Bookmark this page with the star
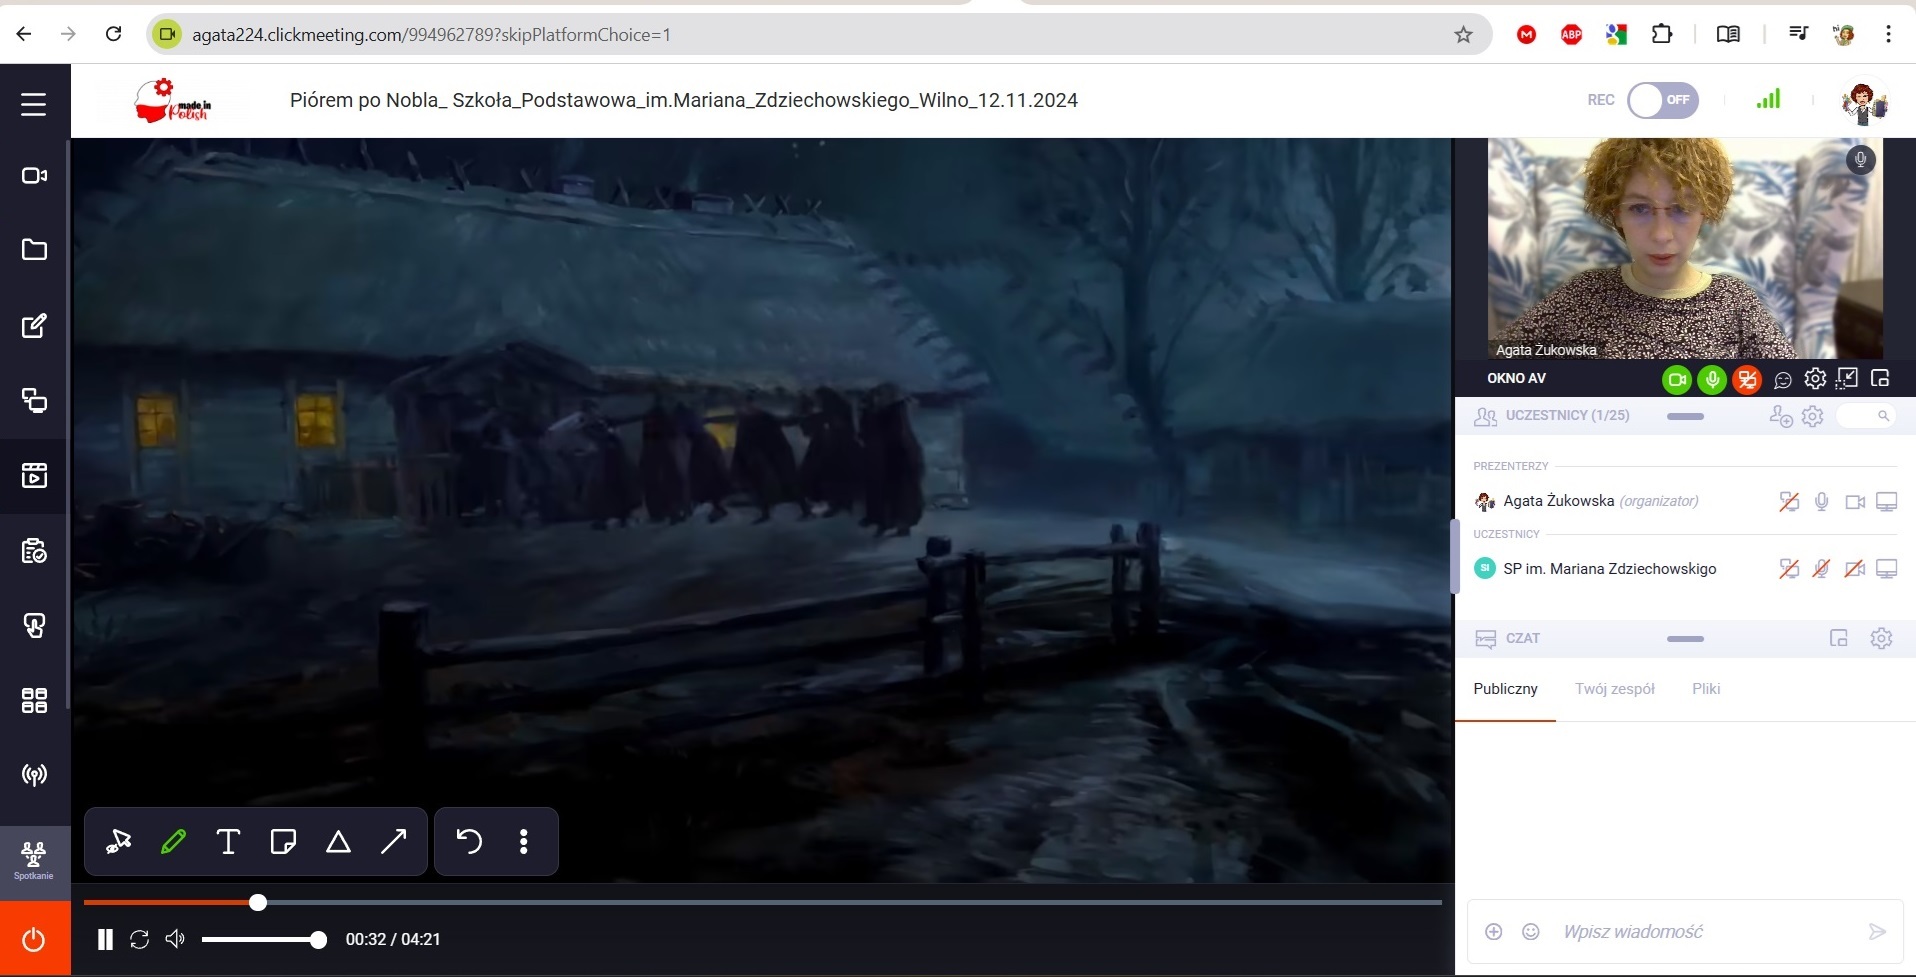The width and height of the screenshot is (1916, 977). [1464, 35]
